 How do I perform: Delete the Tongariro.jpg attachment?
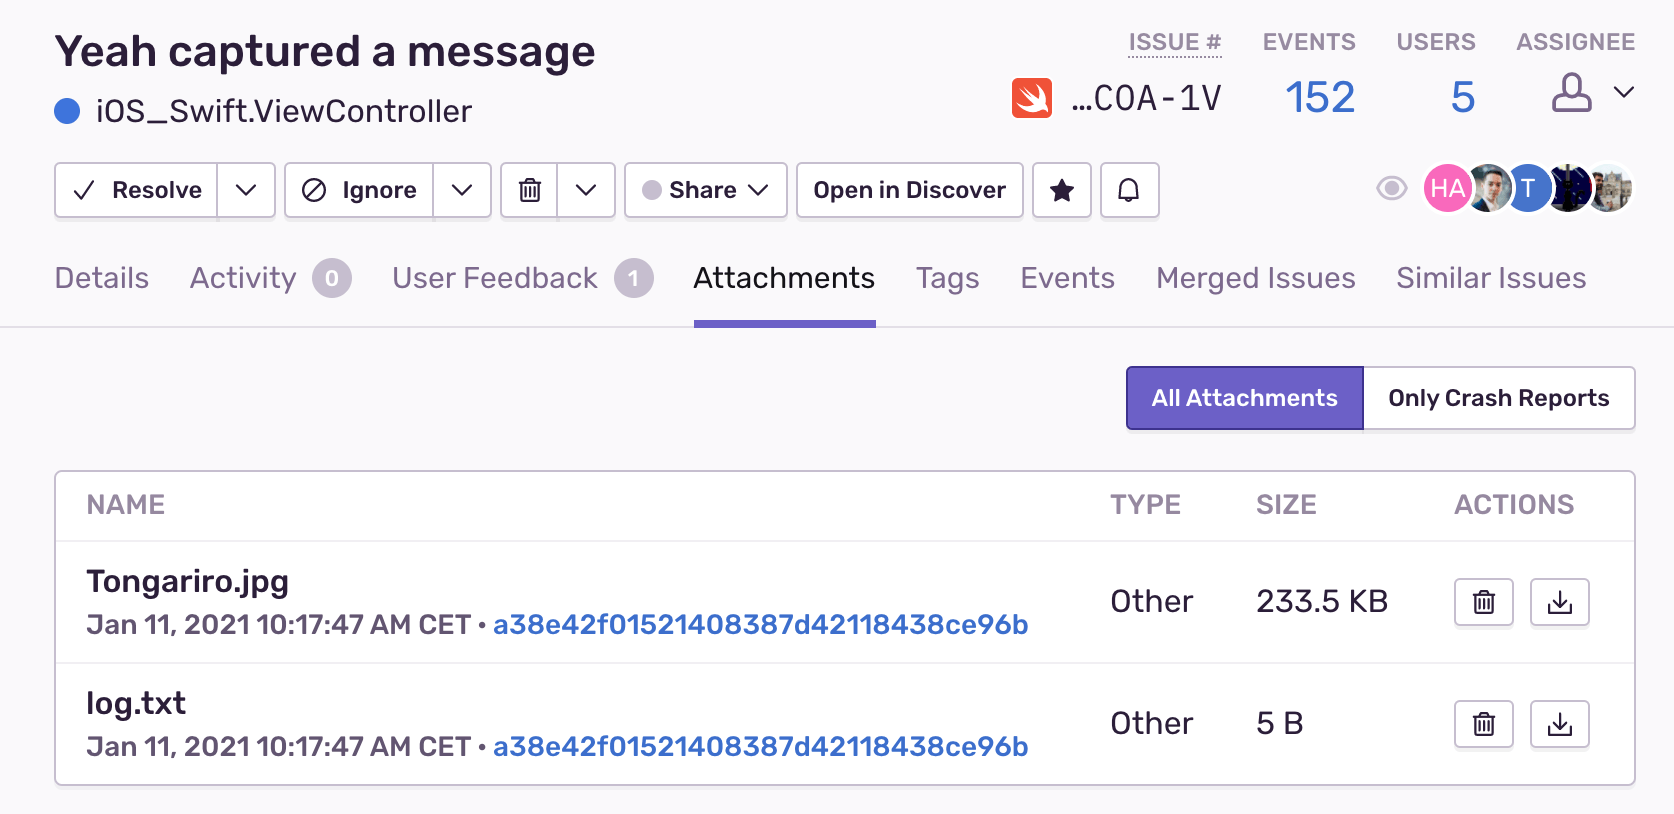(x=1484, y=602)
